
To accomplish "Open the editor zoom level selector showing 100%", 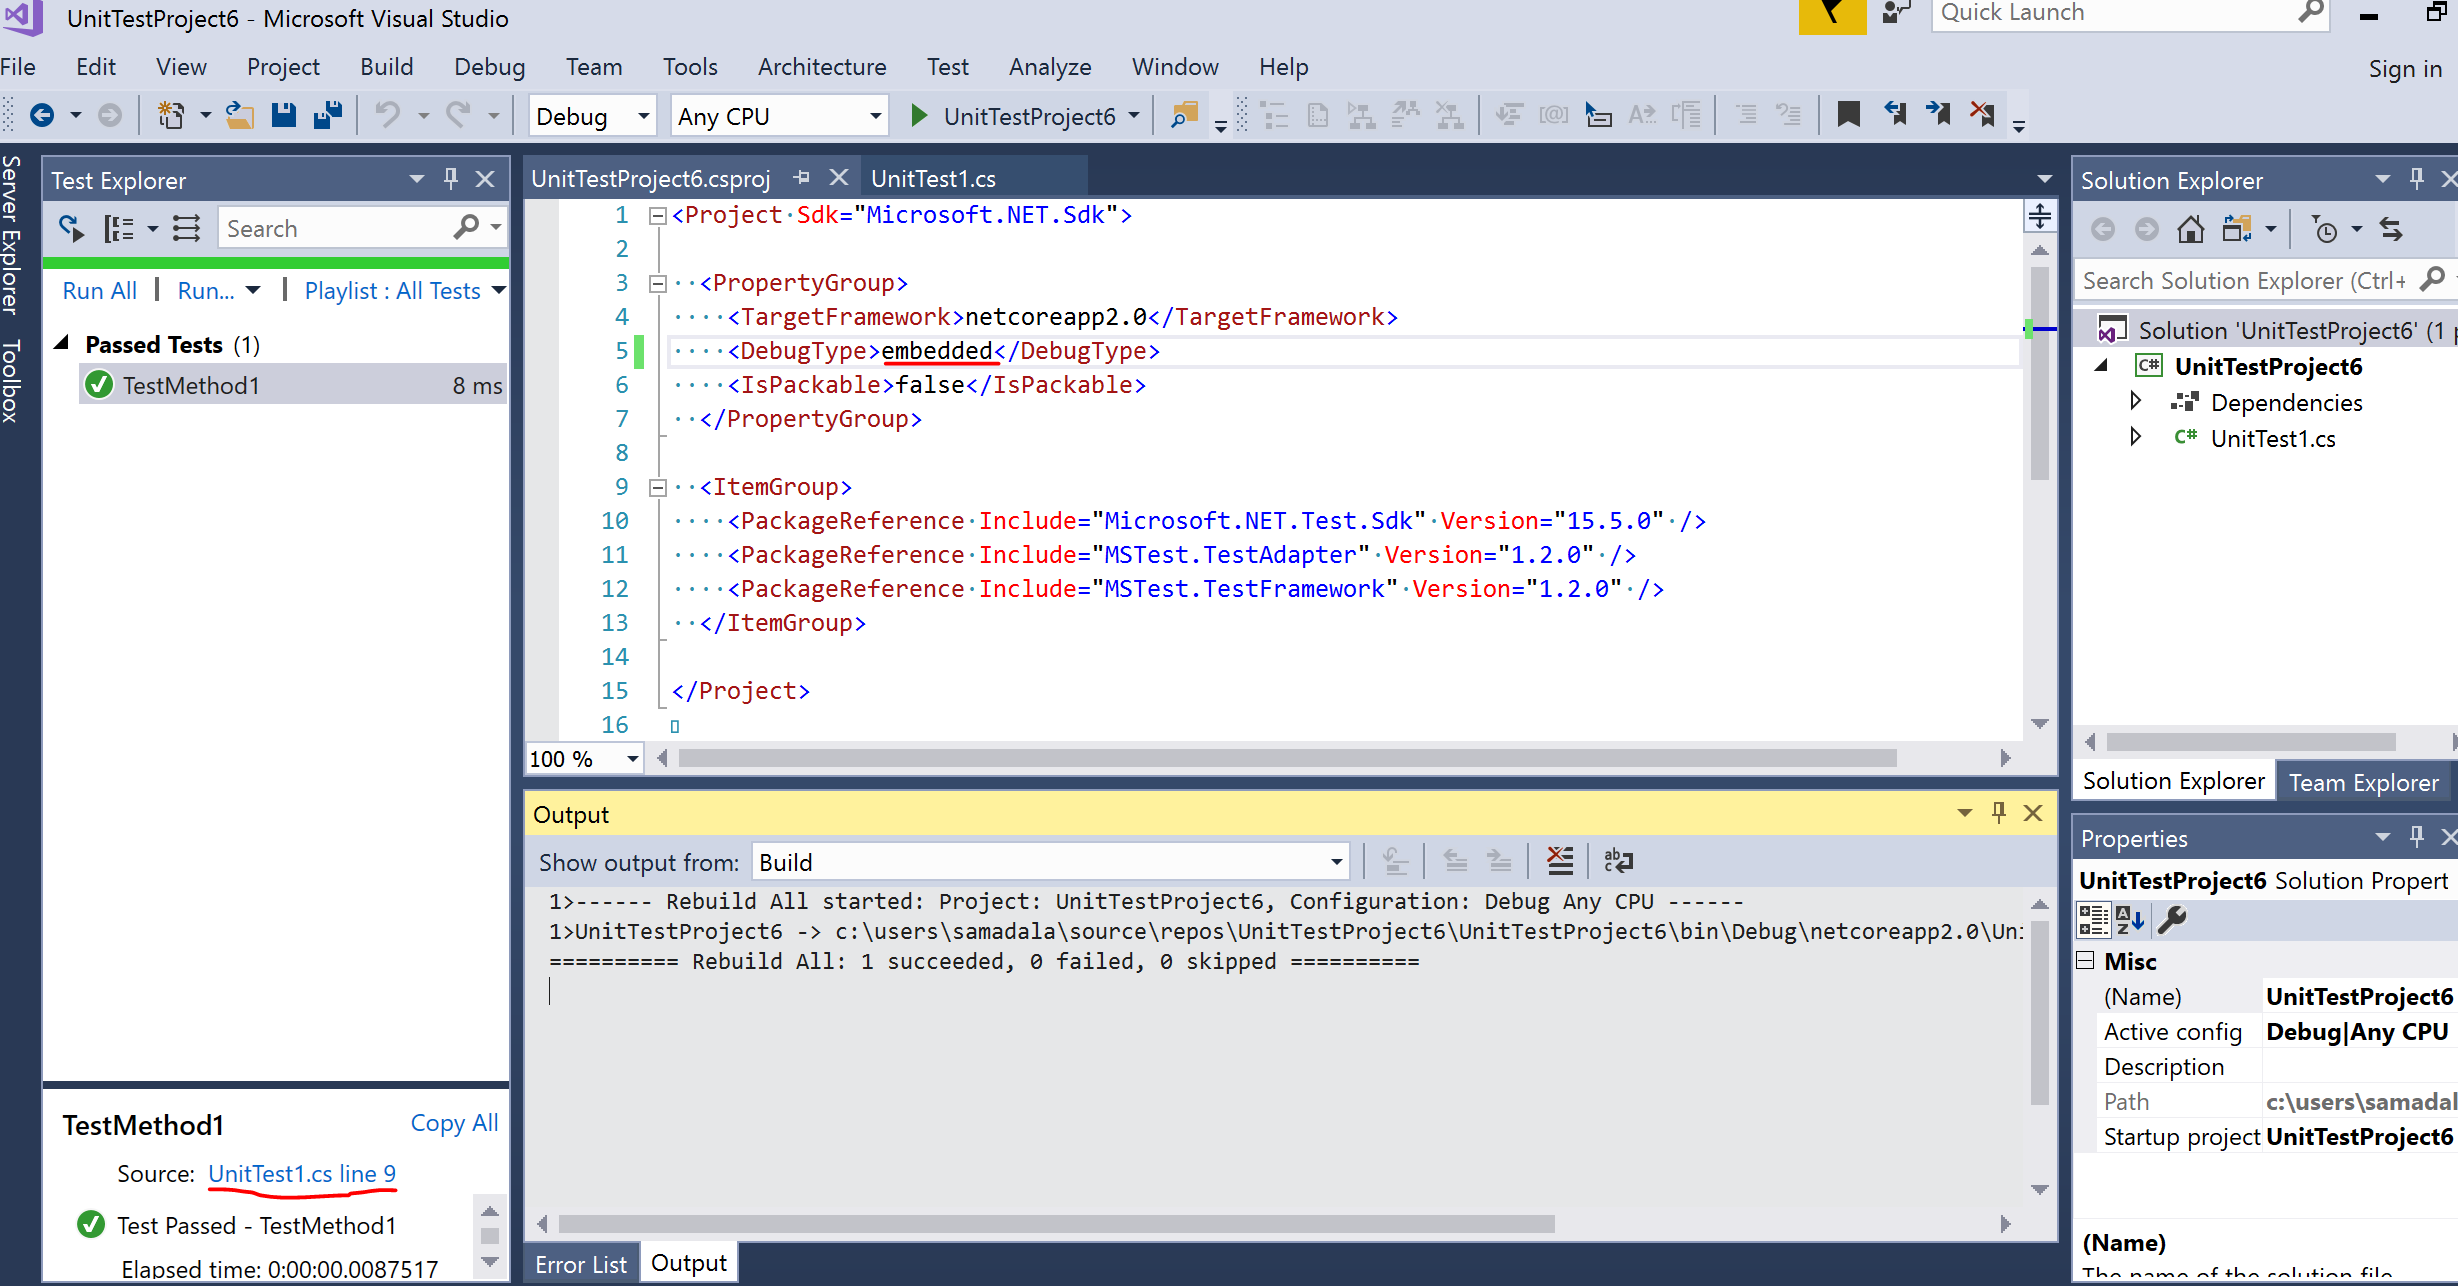I will (x=583, y=758).
